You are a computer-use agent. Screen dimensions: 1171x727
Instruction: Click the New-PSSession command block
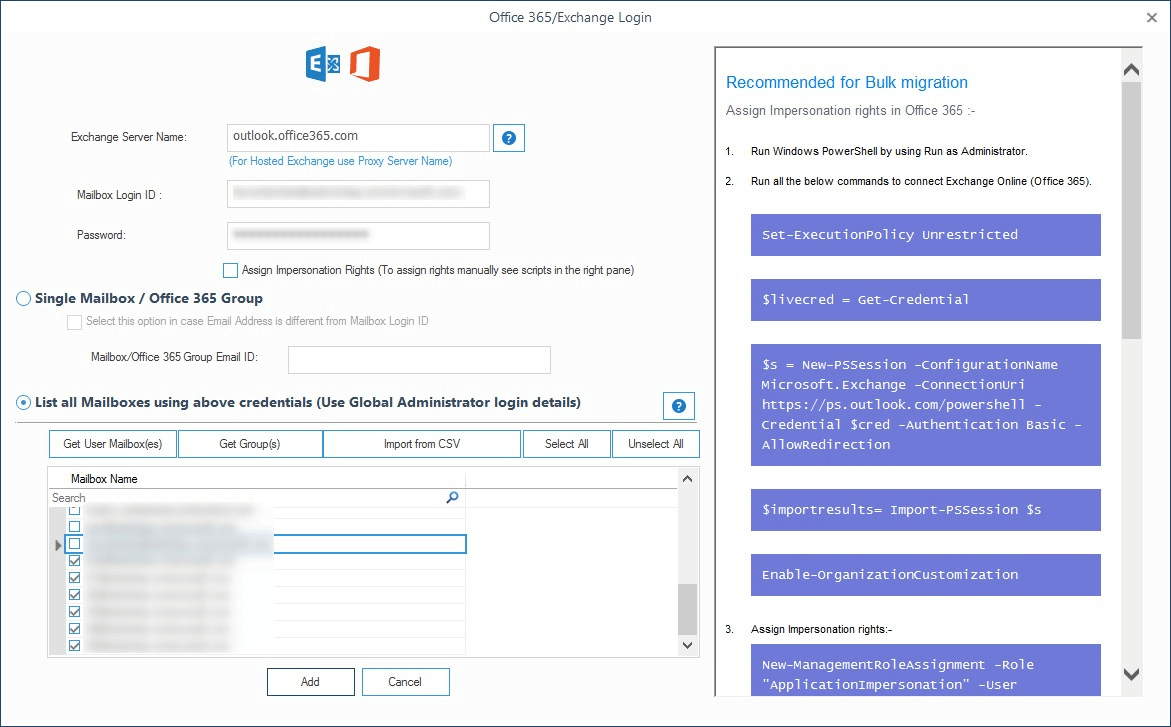(925, 404)
